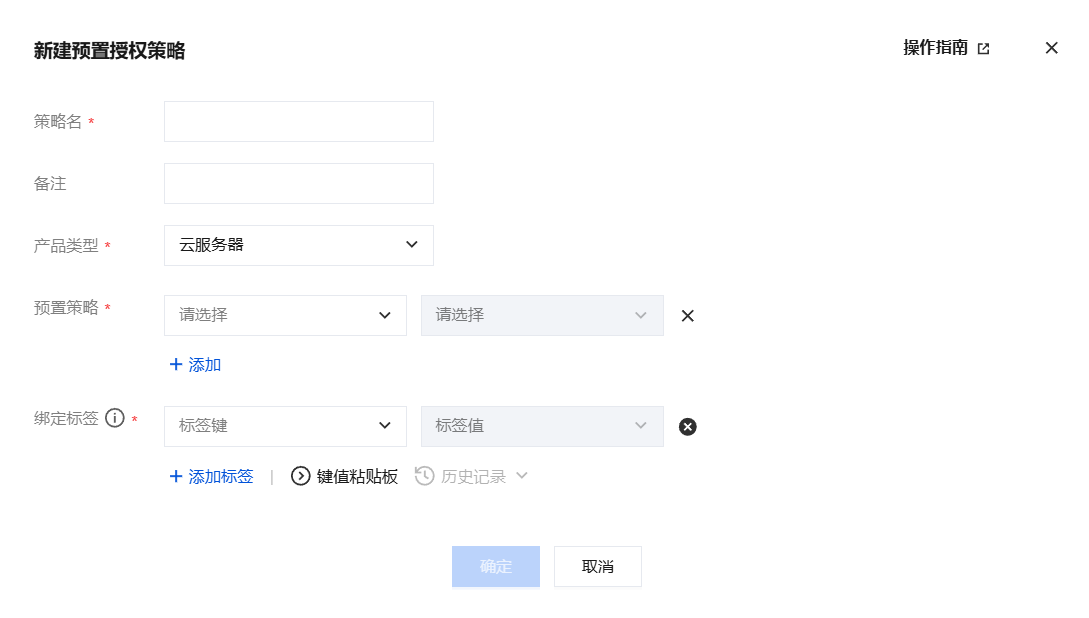Expand the 历史记录 chevron
Viewport: 1089px width, 618px height.
point(522,476)
